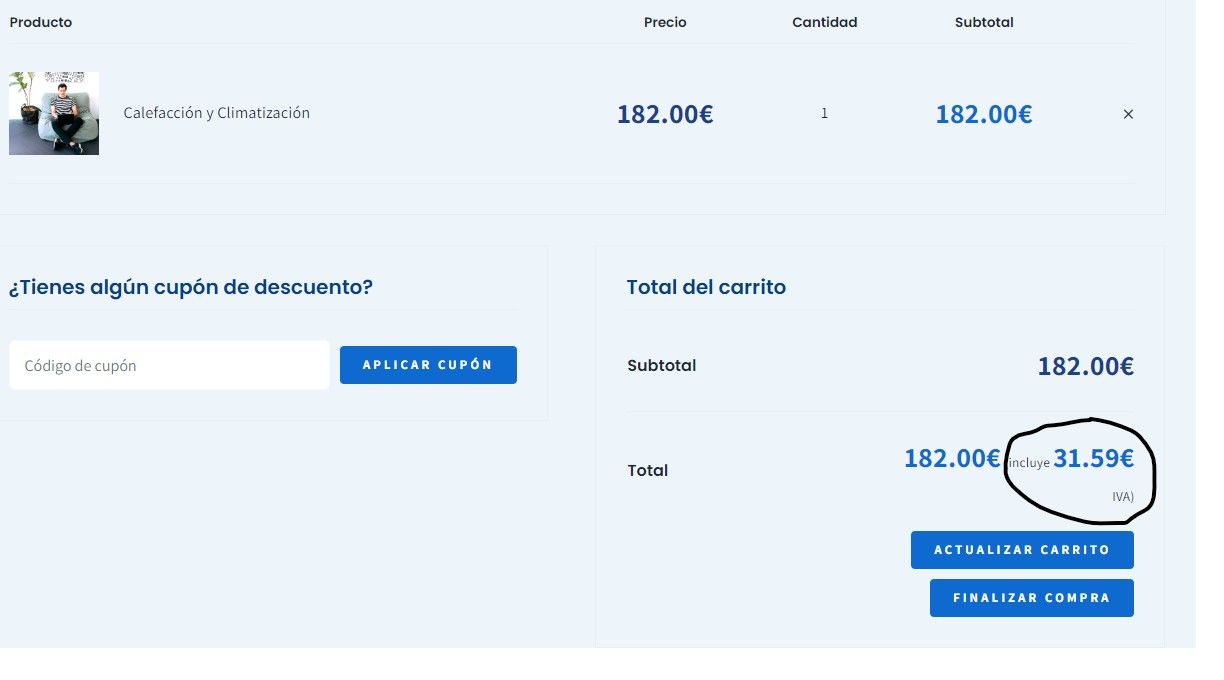This screenshot has width=1224, height=680.
Task: Proceed with FINALIZAR COMPRA button
Action: [x=1032, y=598]
